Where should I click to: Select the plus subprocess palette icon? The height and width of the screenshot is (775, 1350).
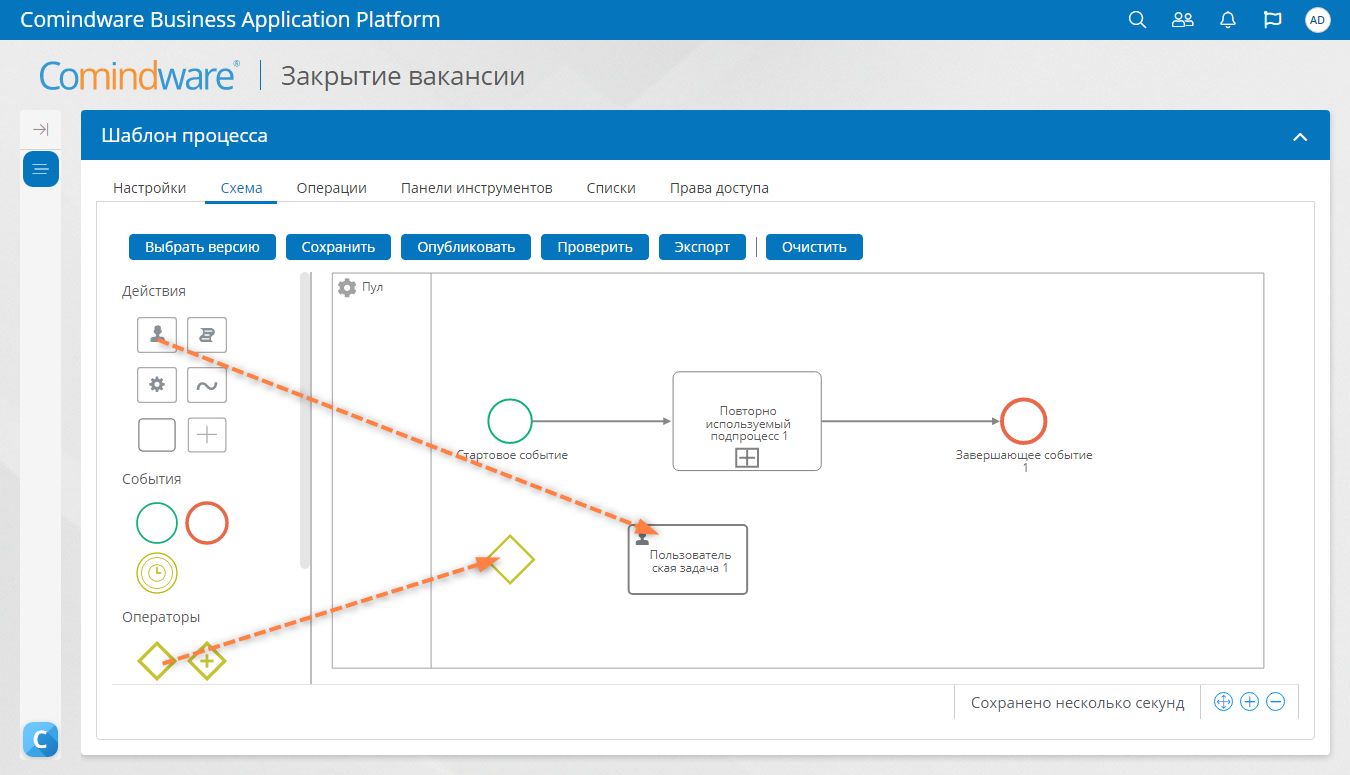tap(207, 435)
